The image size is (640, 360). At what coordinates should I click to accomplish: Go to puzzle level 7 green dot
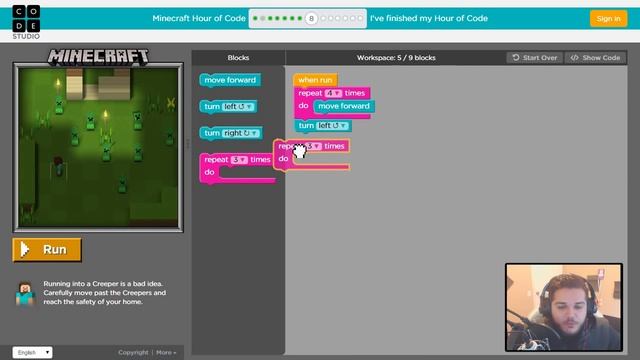300,18
